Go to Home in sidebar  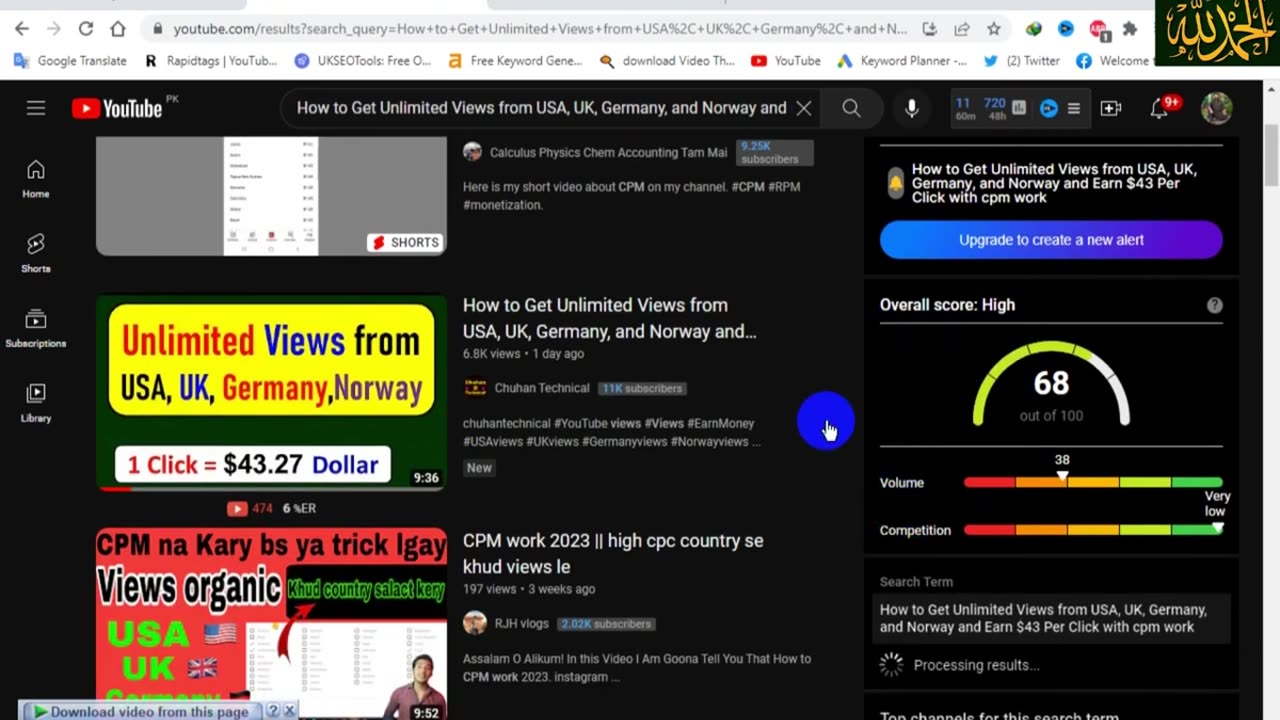coord(36,179)
